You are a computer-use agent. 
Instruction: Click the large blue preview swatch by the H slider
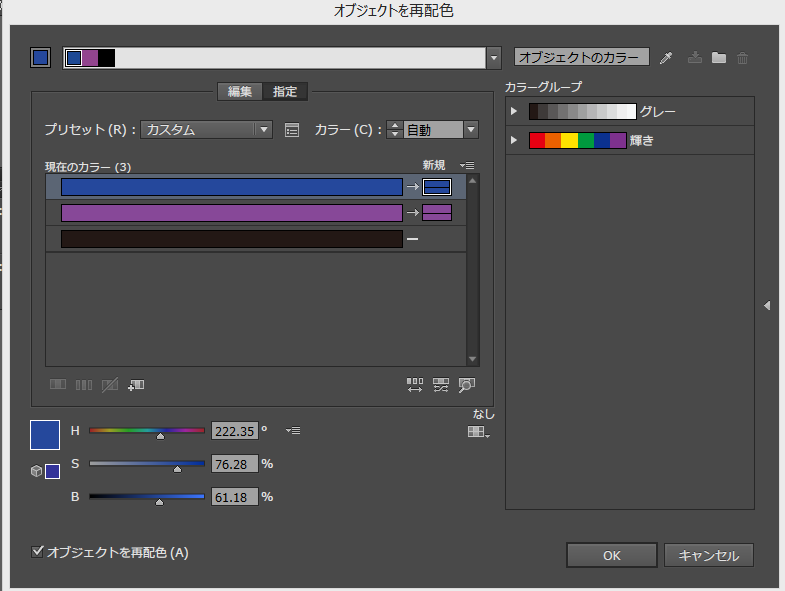(x=45, y=435)
